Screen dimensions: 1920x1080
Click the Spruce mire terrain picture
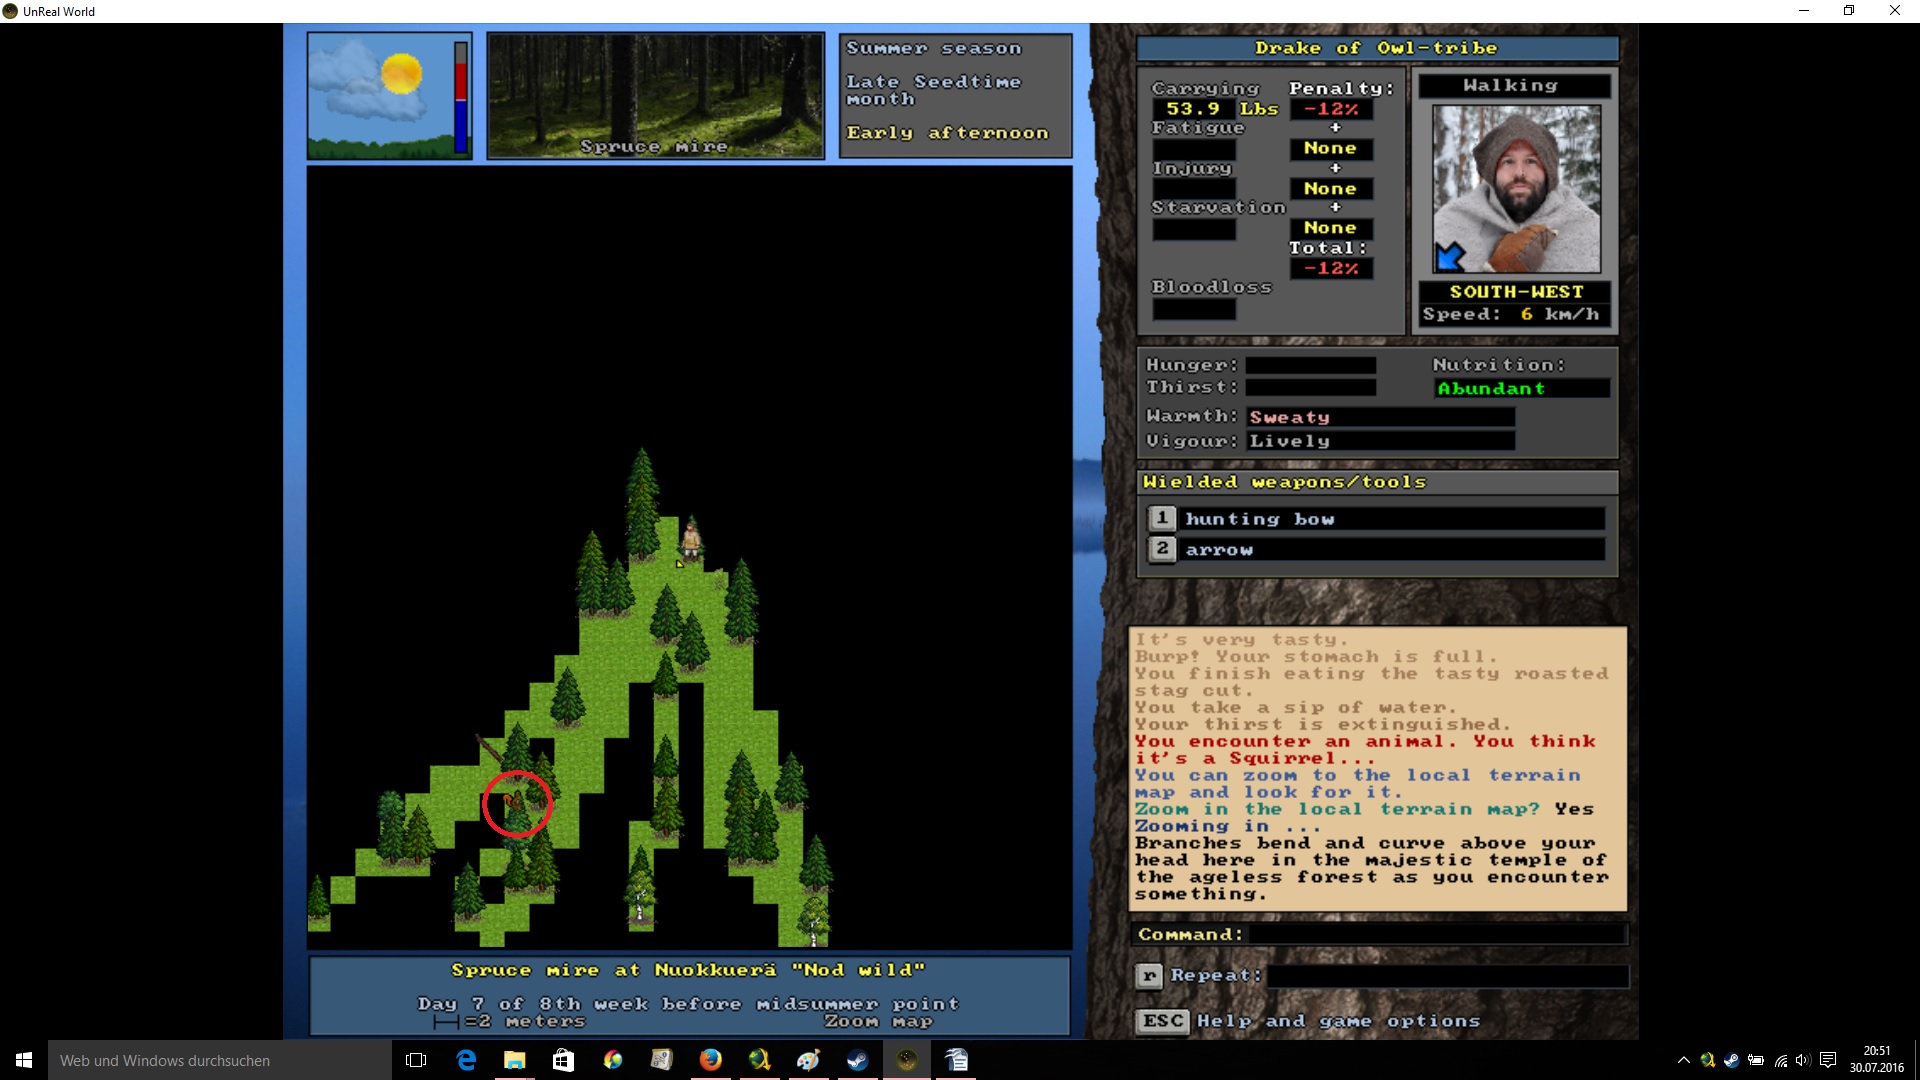click(x=656, y=96)
